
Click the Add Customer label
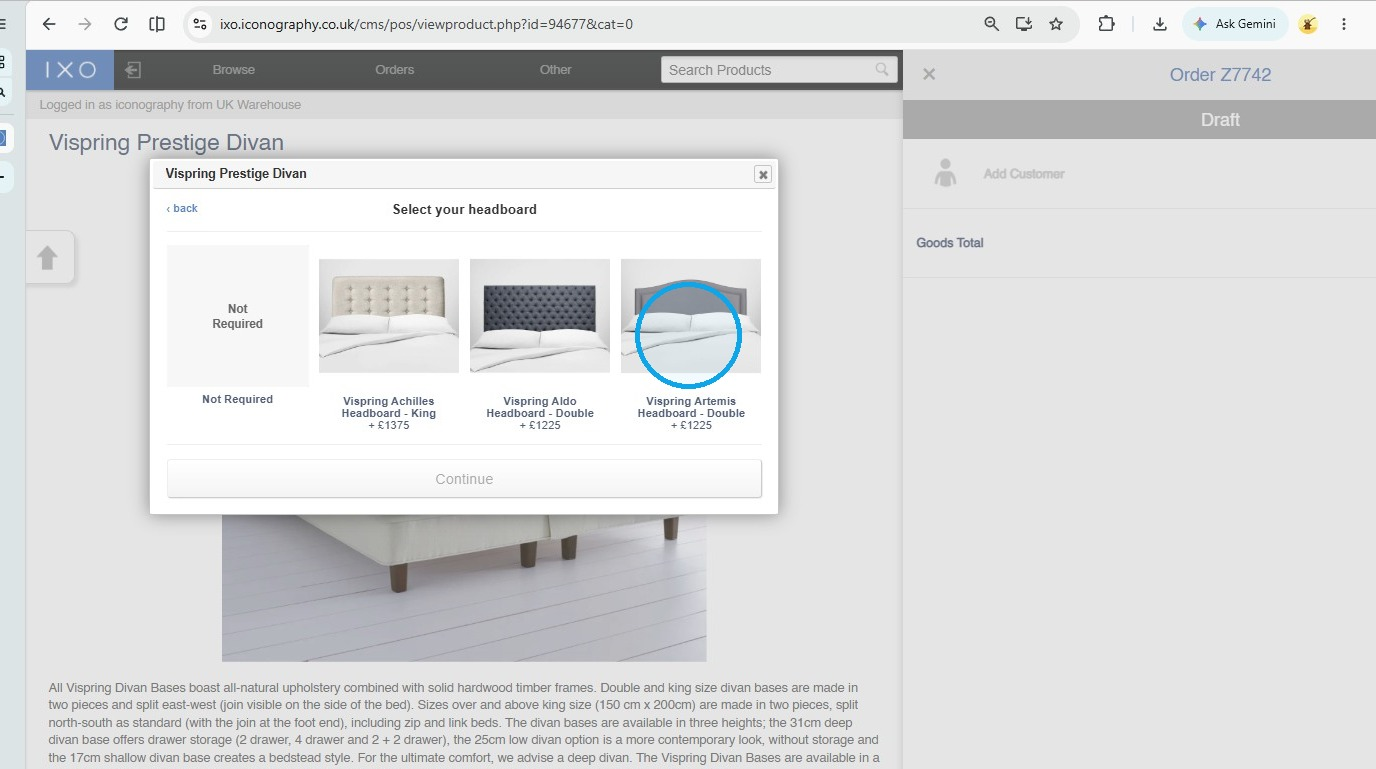point(1024,174)
